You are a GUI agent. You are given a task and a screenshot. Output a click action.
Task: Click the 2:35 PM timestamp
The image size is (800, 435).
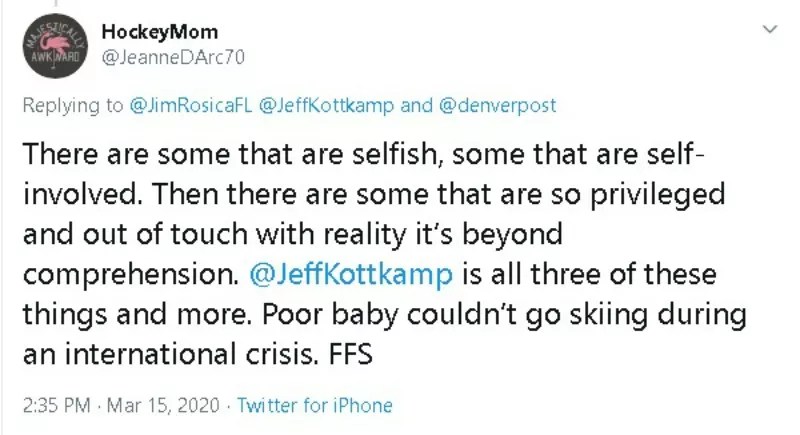point(54,406)
